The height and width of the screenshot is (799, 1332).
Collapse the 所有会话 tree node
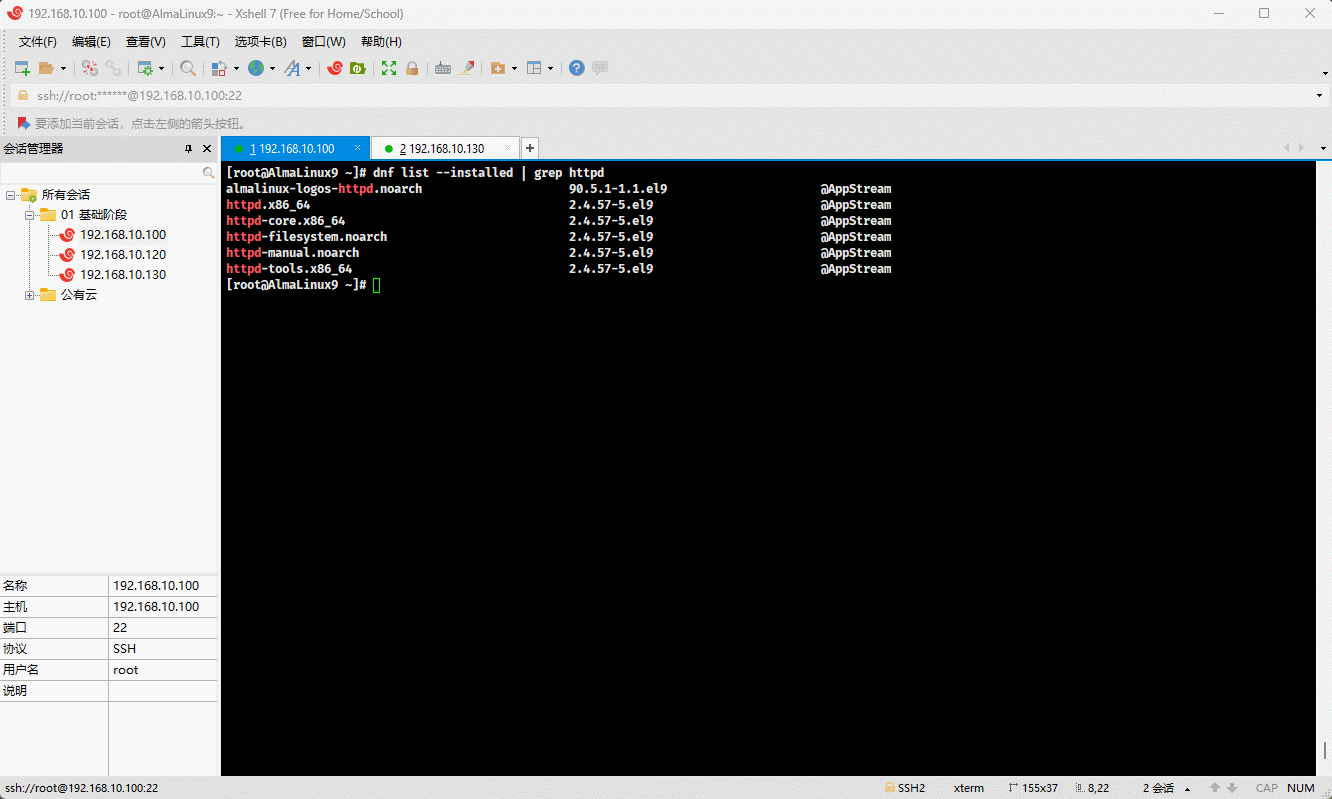point(11,195)
